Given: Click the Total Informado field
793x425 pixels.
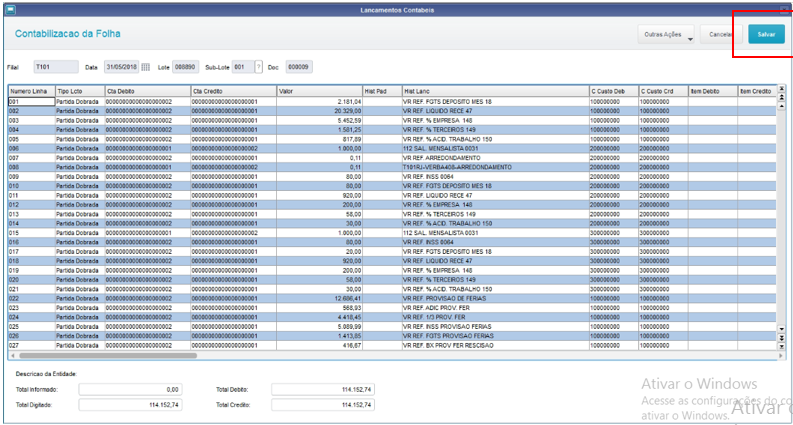Looking at the screenshot, I should [130, 389].
